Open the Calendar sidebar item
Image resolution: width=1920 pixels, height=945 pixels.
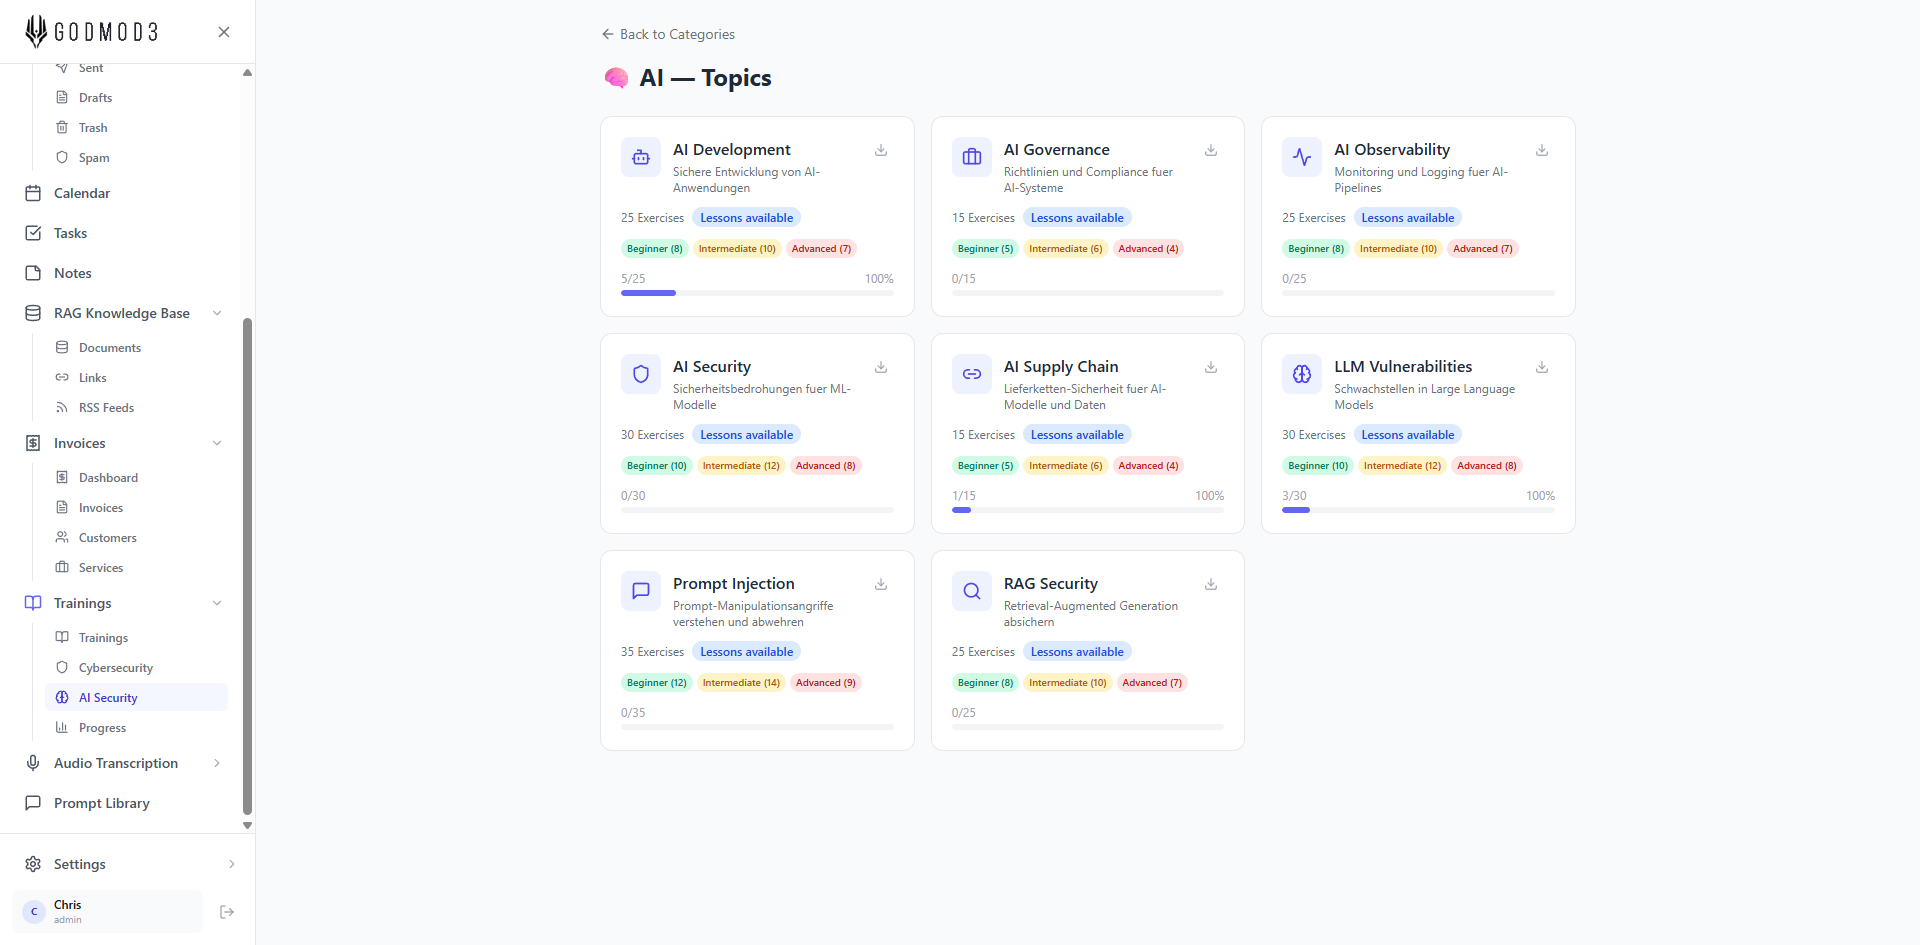click(82, 193)
